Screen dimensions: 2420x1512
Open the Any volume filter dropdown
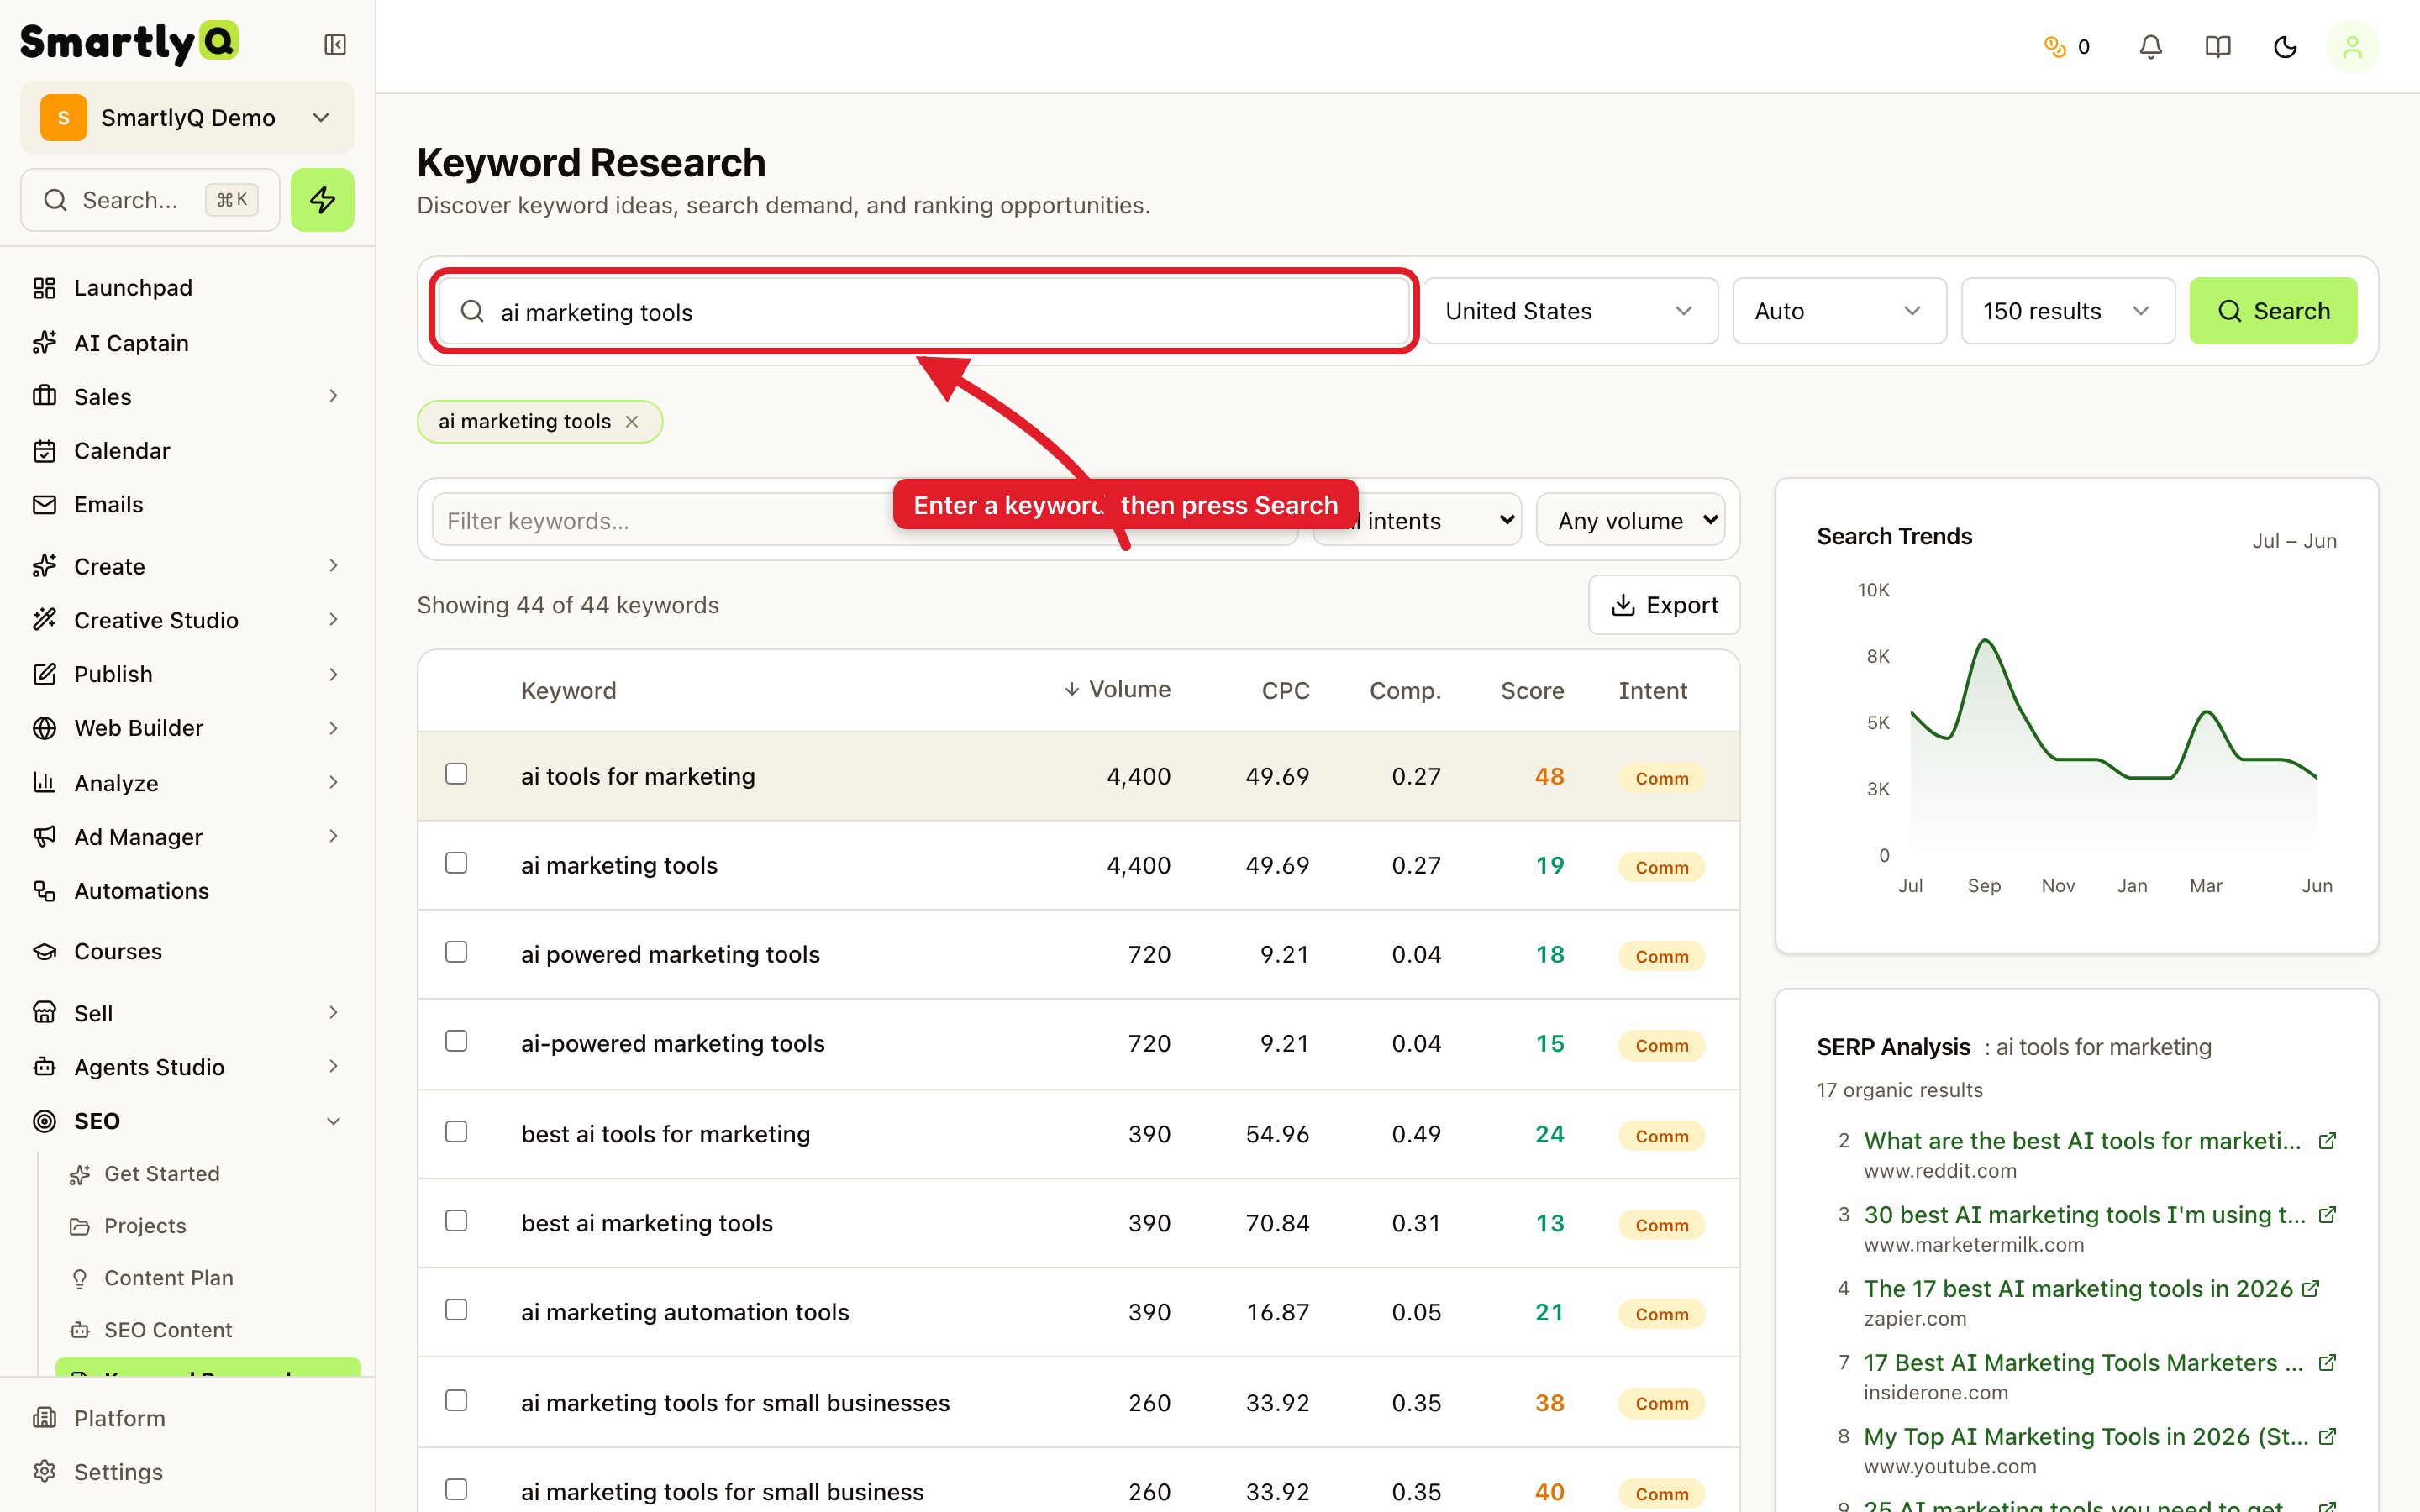coord(1630,520)
